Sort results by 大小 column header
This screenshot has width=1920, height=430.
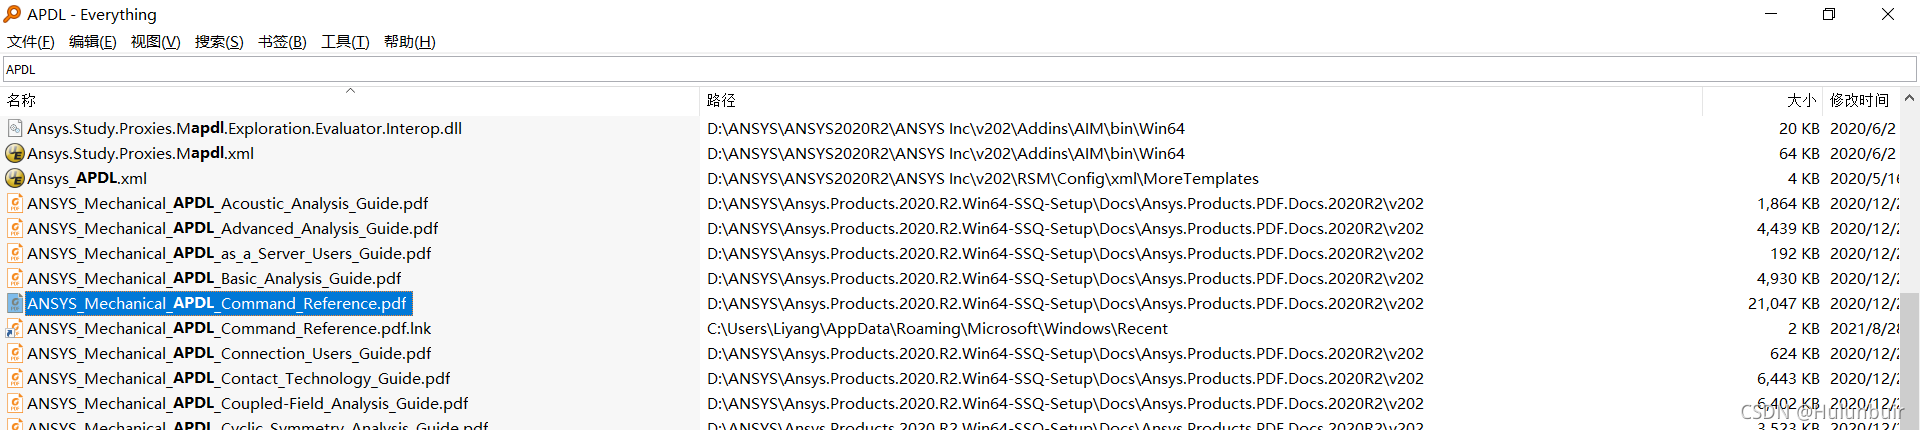coord(1801,100)
